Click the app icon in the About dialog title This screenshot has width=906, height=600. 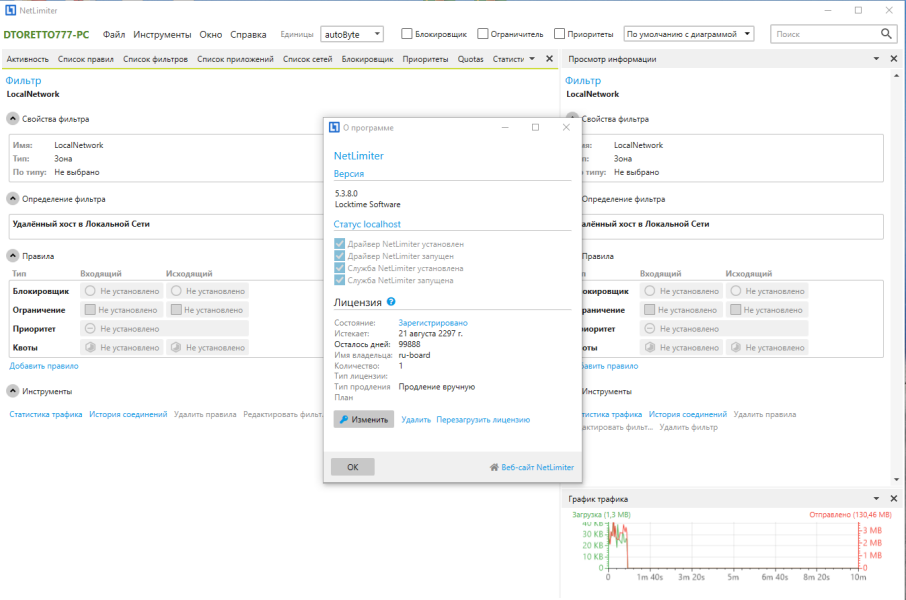point(334,127)
